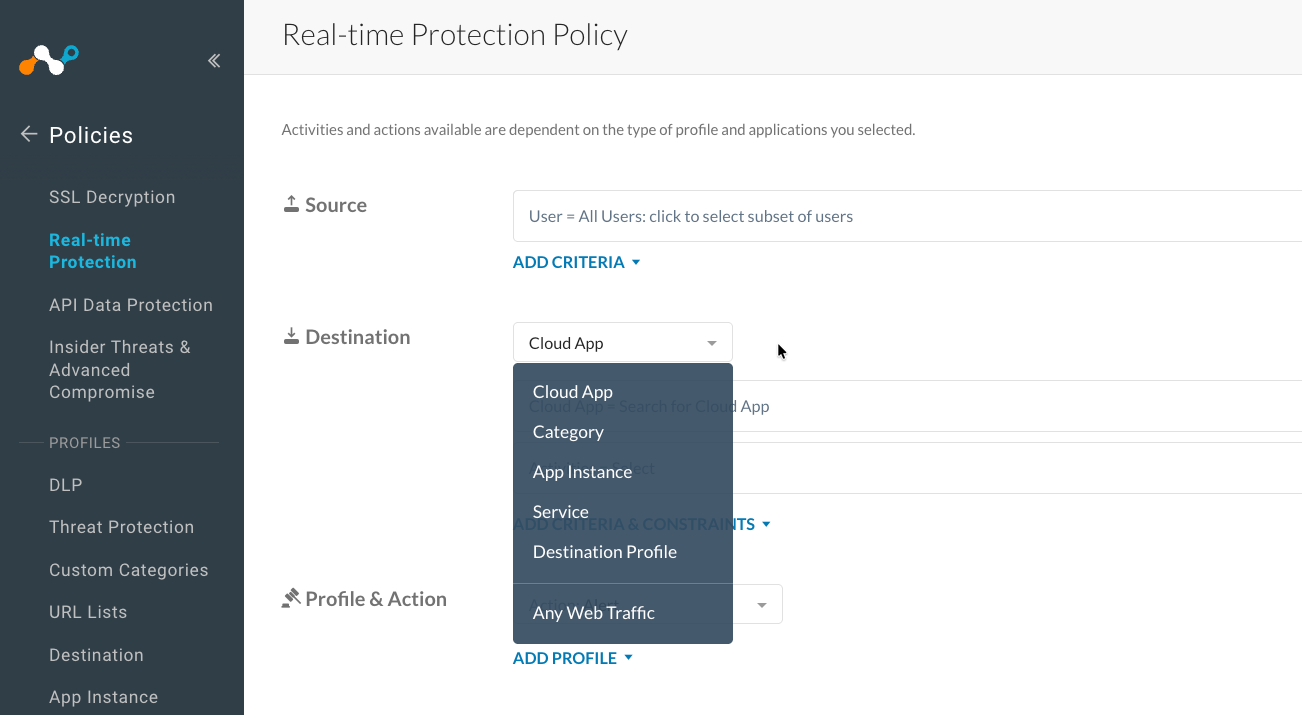This screenshot has width=1302, height=715.
Task: Click the Destination section label
Action: 358,337
